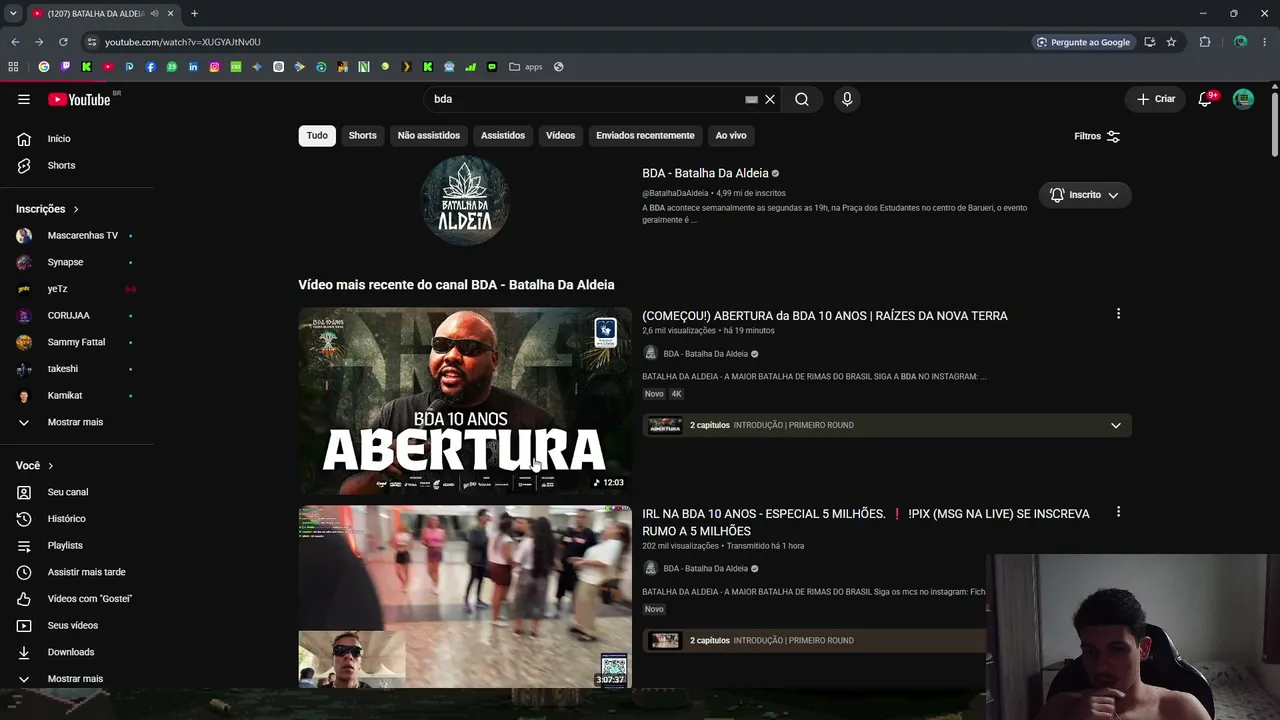Mute the tab audio speaker icon

[x=154, y=14]
